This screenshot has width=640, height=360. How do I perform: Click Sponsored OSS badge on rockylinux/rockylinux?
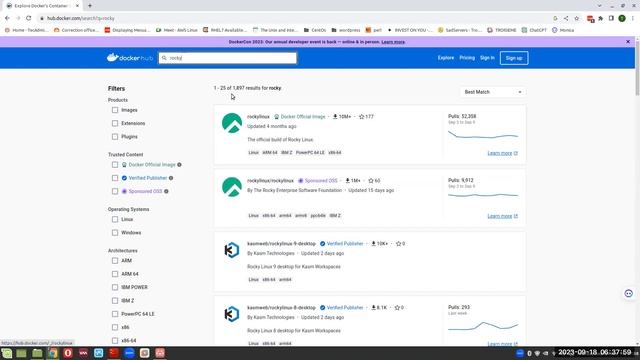click(x=318, y=180)
